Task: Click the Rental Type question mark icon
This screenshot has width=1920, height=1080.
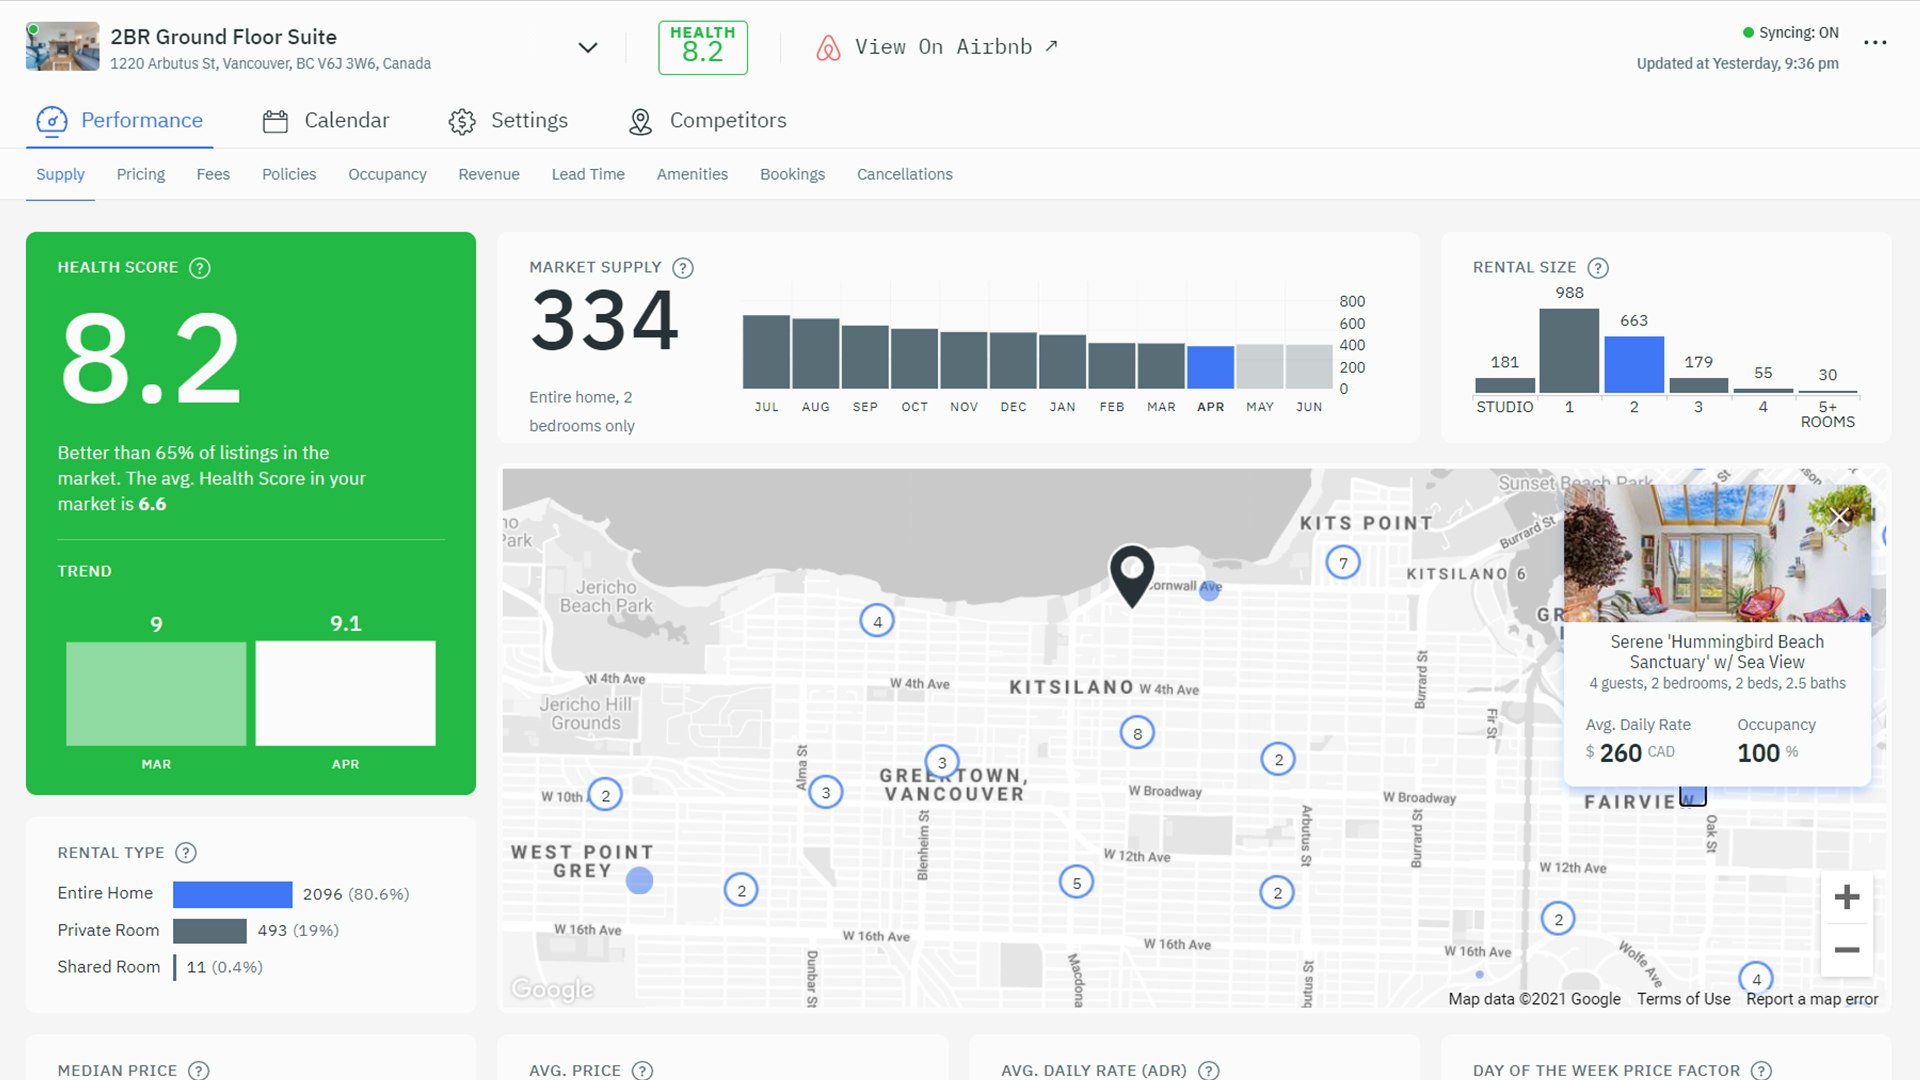Action: point(186,853)
